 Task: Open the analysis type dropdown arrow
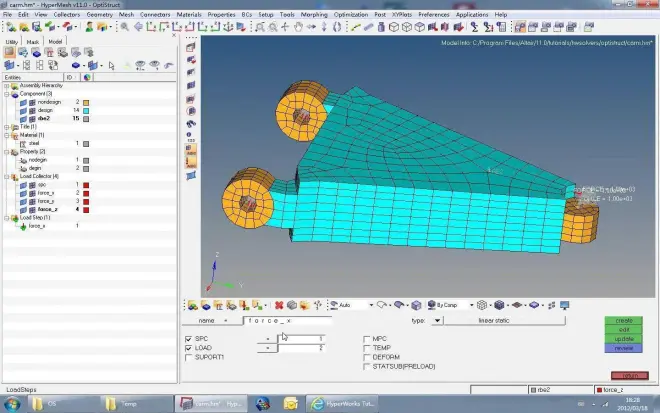click(x=437, y=321)
